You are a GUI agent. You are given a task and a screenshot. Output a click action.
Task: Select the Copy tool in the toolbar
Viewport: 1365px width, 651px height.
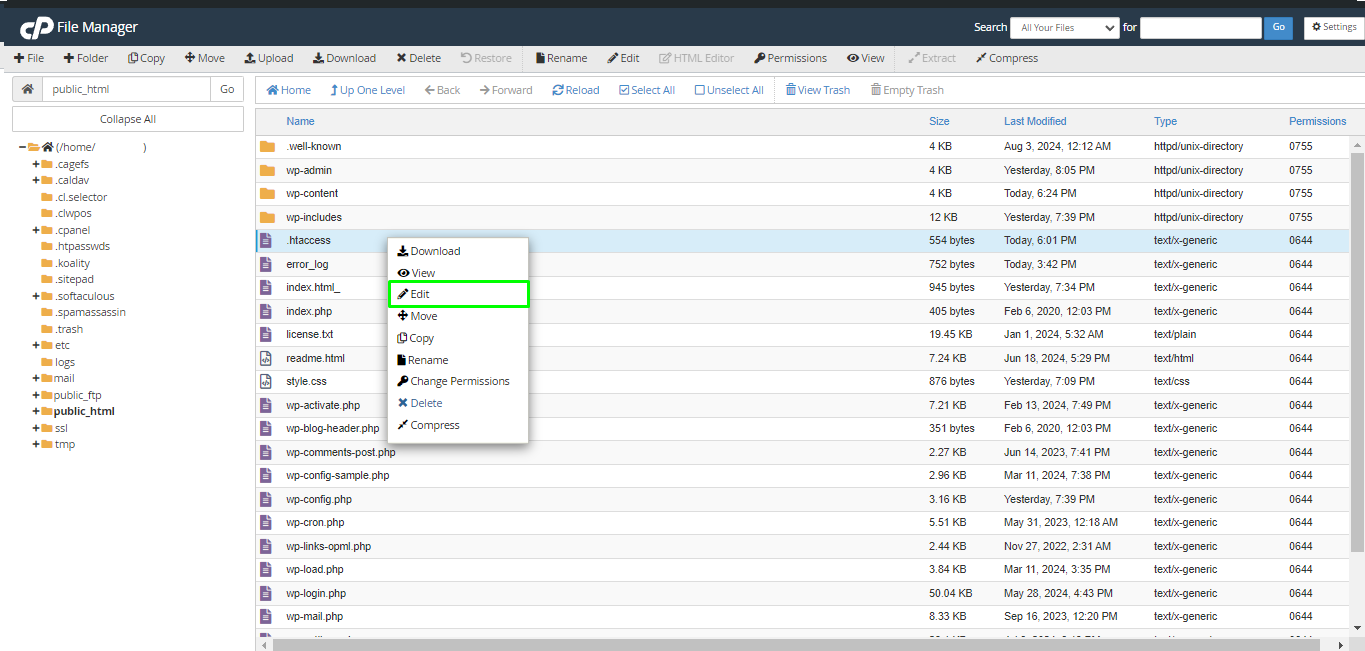[x=146, y=58]
